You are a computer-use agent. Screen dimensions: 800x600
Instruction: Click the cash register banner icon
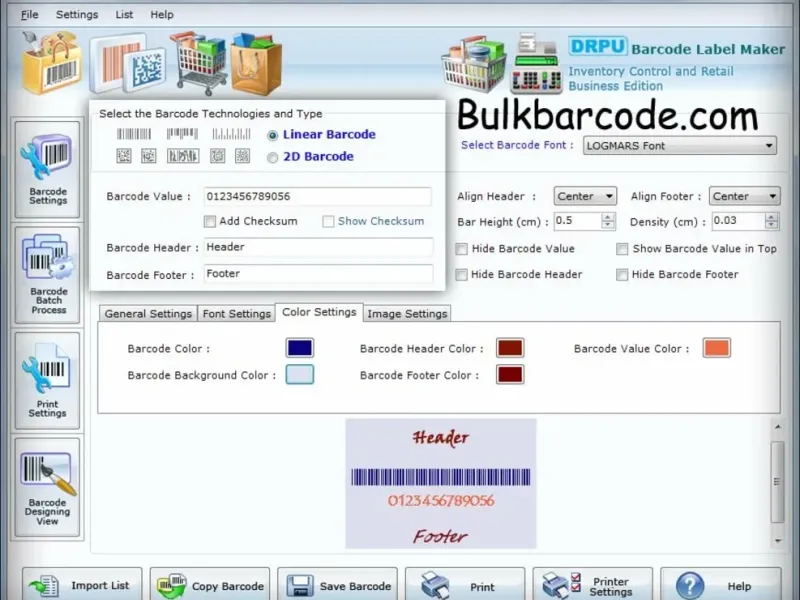[x=536, y=63]
